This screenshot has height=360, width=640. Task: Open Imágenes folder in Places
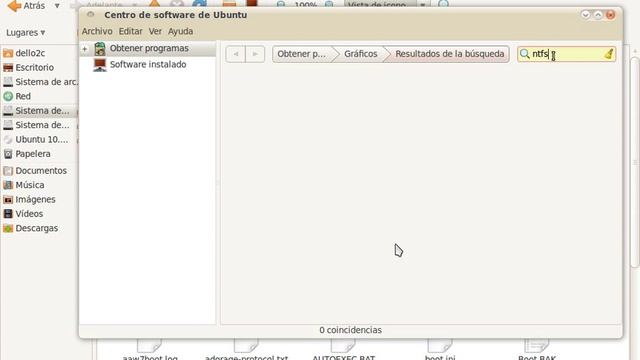(x=29, y=199)
